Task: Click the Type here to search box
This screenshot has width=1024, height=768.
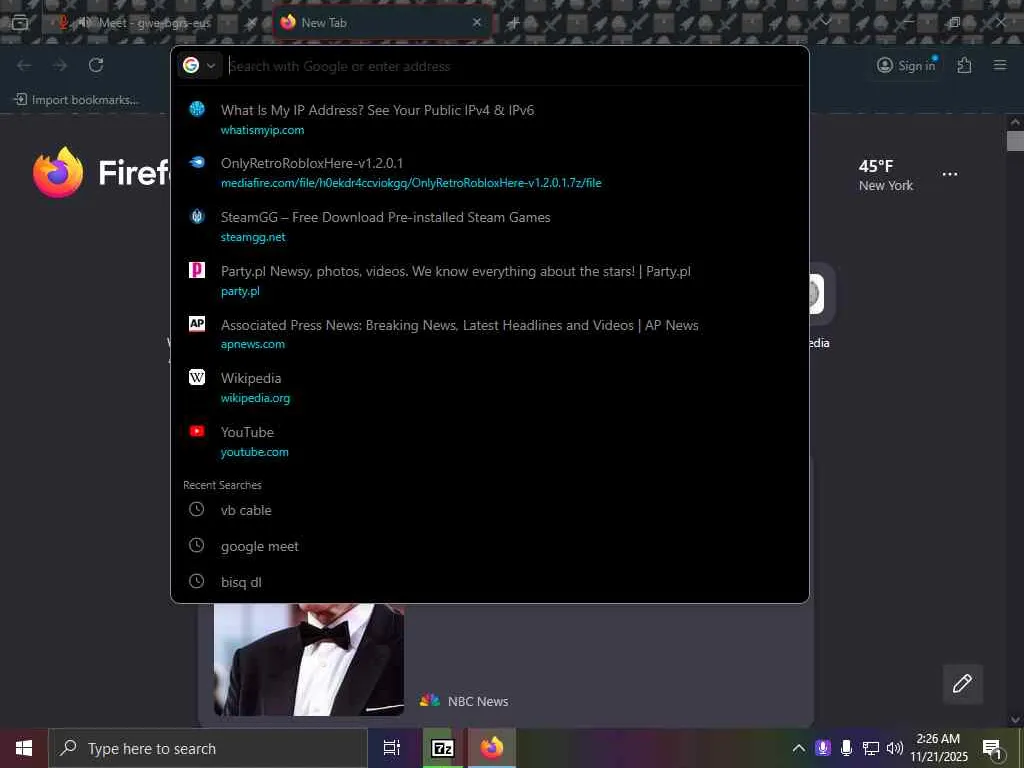Action: [x=208, y=748]
